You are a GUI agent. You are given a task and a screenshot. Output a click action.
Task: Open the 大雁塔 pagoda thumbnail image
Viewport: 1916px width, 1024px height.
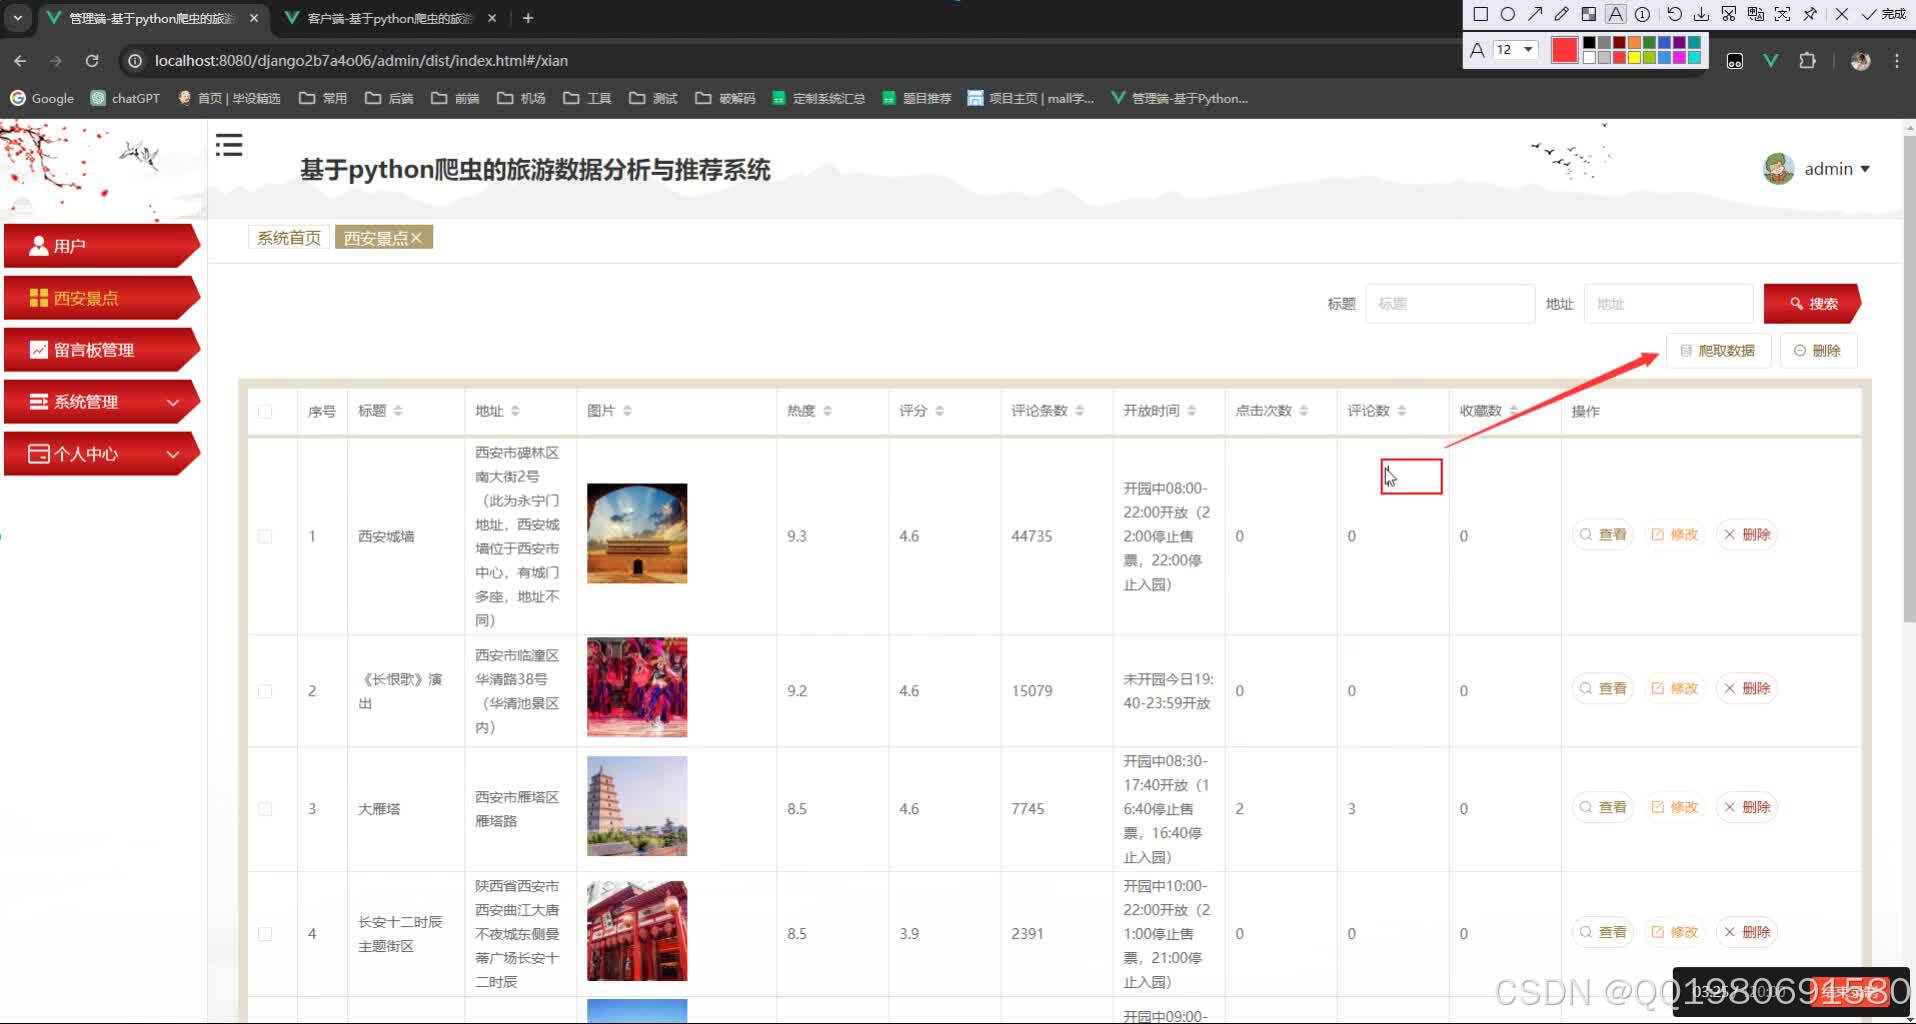(x=637, y=806)
